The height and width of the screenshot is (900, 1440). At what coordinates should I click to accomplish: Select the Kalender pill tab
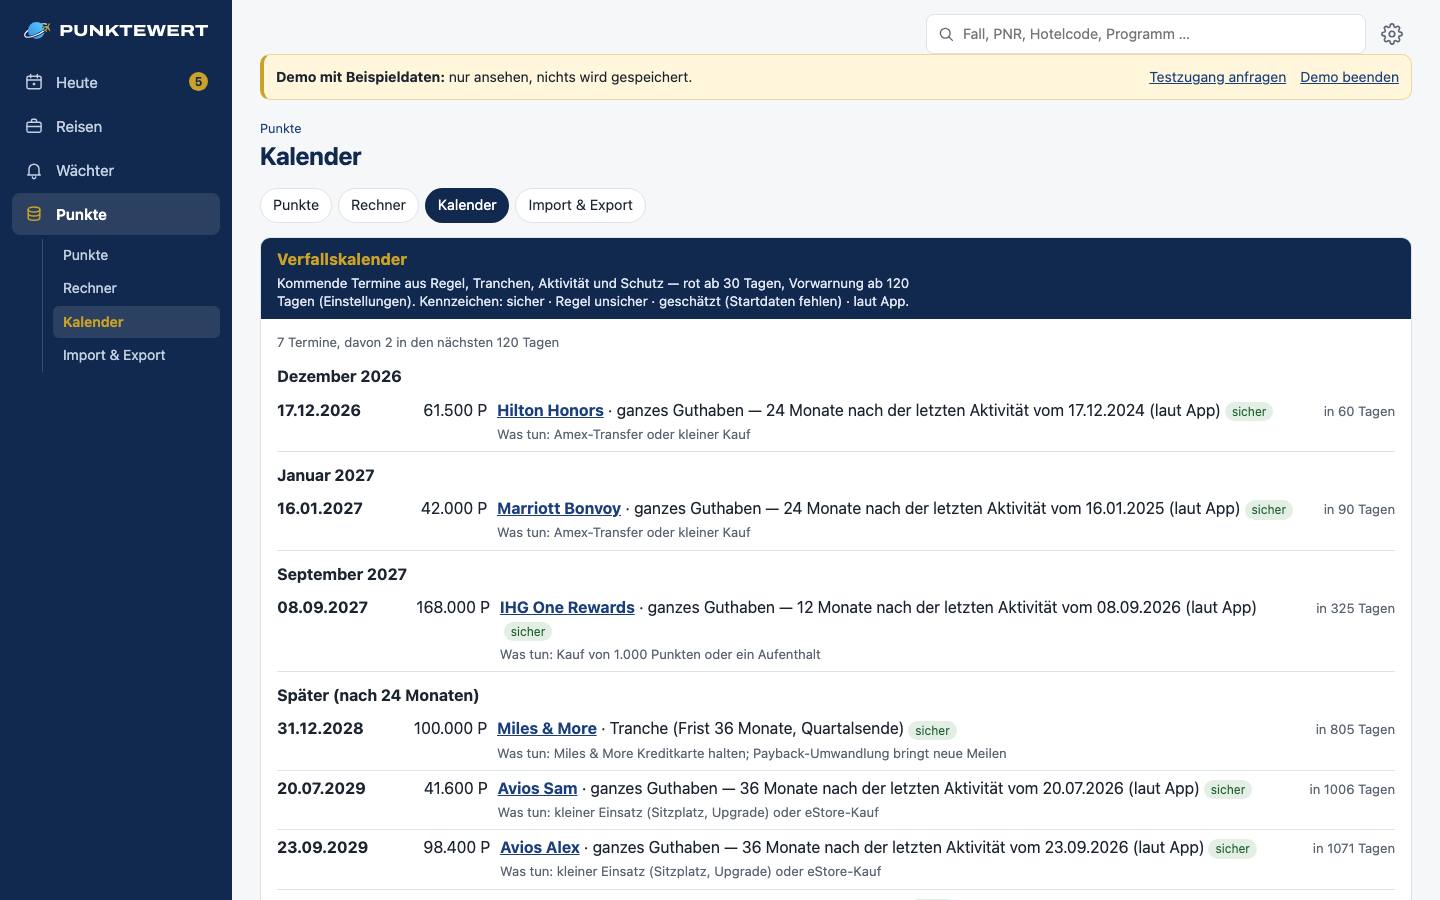[467, 205]
